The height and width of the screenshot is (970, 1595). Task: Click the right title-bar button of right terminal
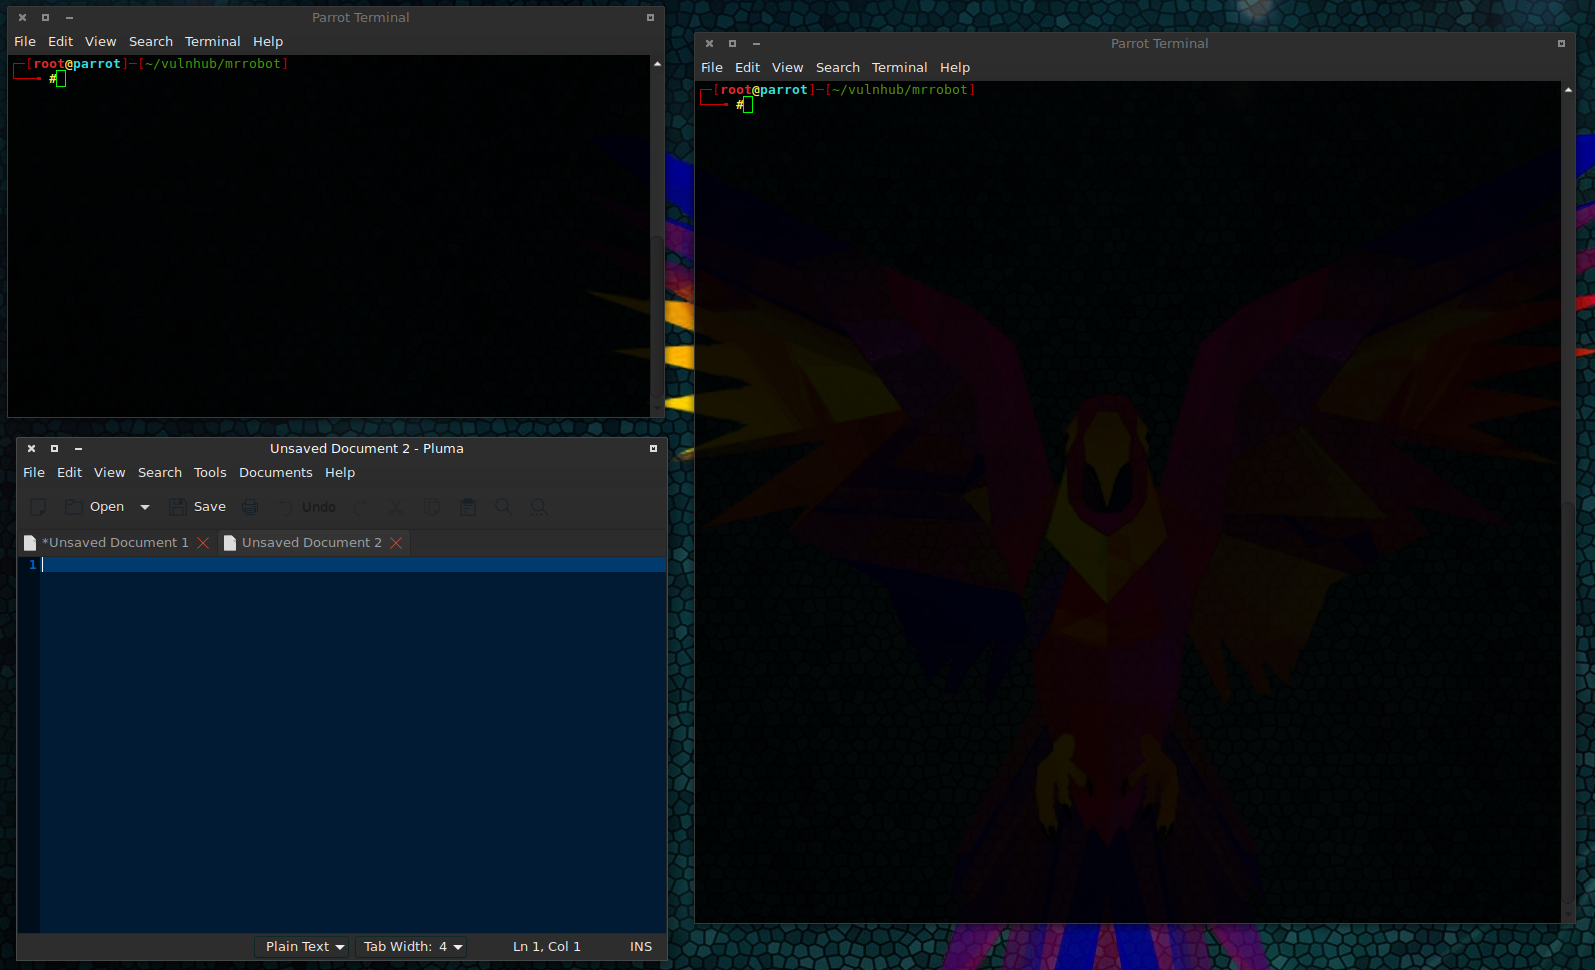(x=1561, y=43)
